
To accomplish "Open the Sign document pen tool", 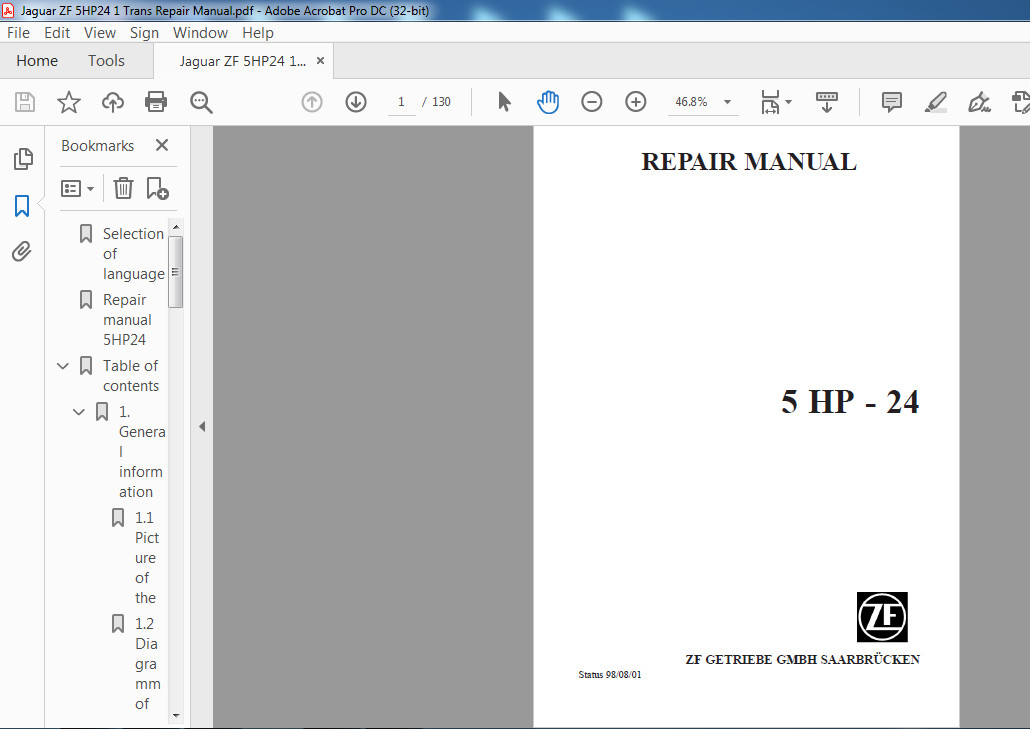I will click(x=979, y=102).
